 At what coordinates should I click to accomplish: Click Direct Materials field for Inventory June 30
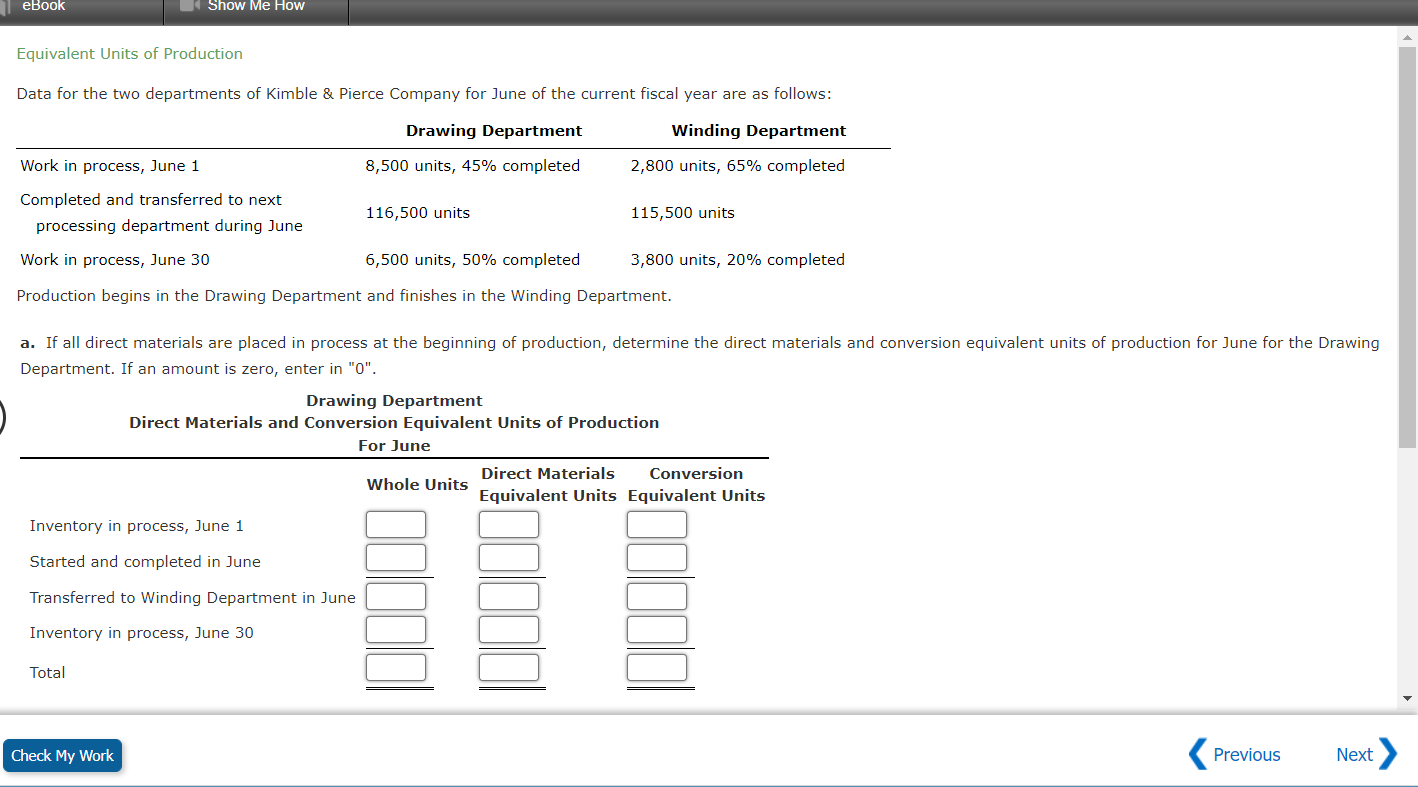[x=509, y=629]
